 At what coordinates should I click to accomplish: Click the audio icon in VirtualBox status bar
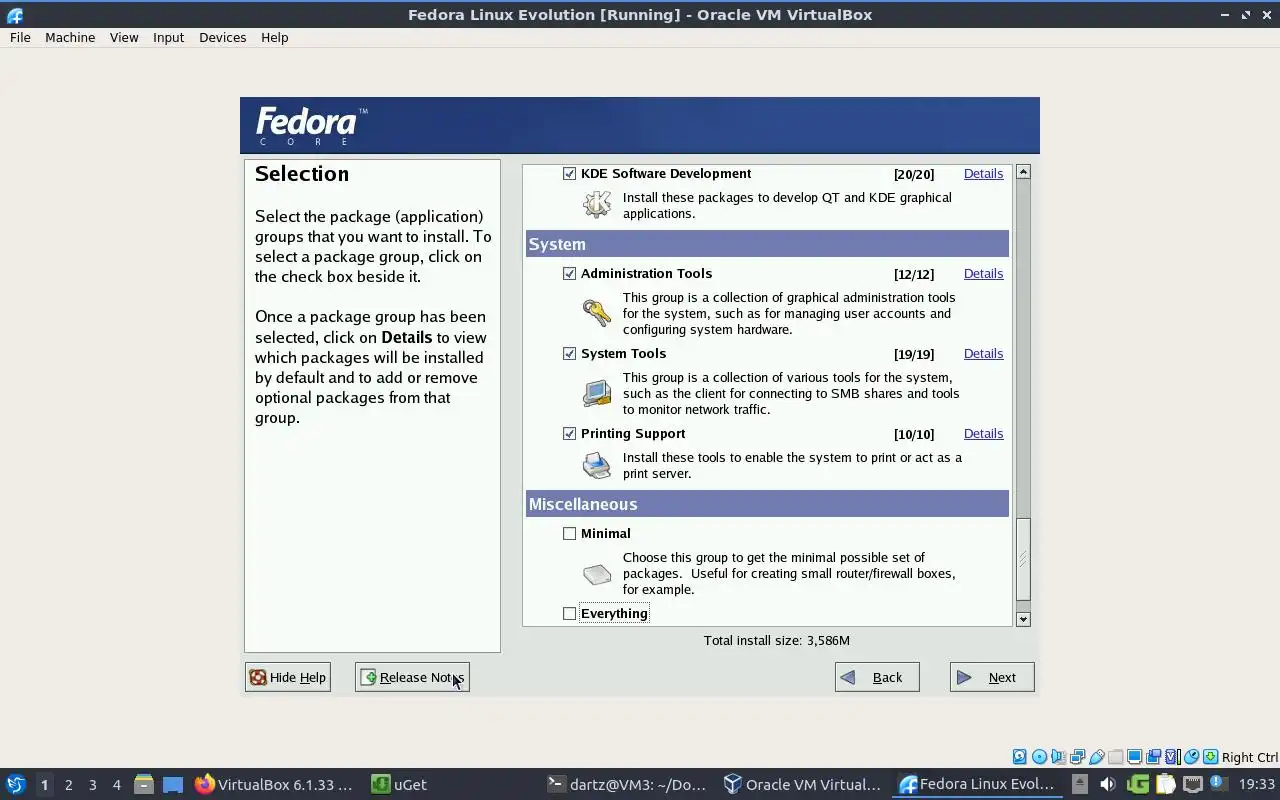point(1058,757)
